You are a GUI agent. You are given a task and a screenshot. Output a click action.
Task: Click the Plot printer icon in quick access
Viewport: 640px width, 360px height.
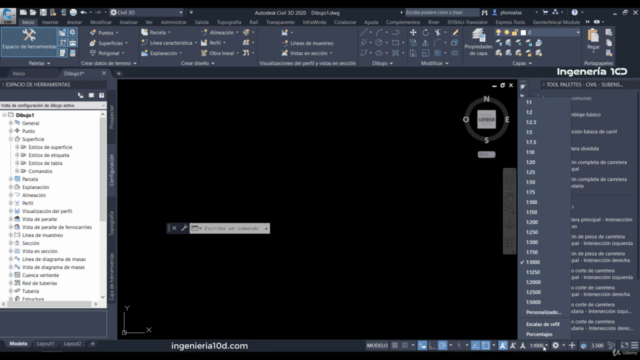tap(73, 13)
